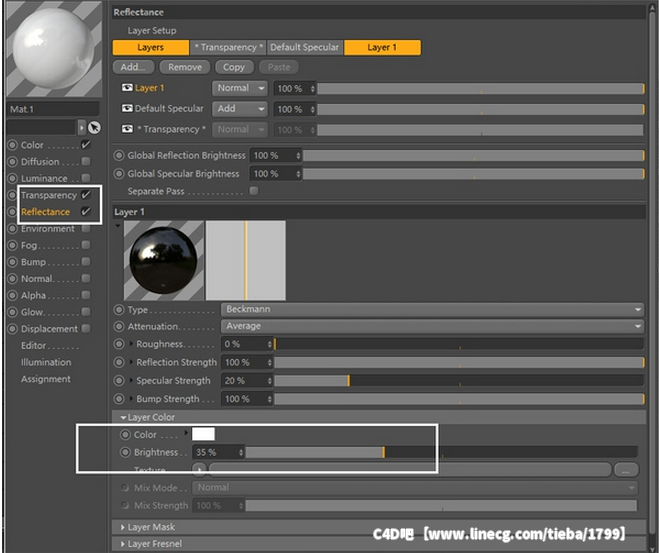Expand the Reflection Strength triangle
This screenshot has height=553, width=659.
[x=131, y=361]
